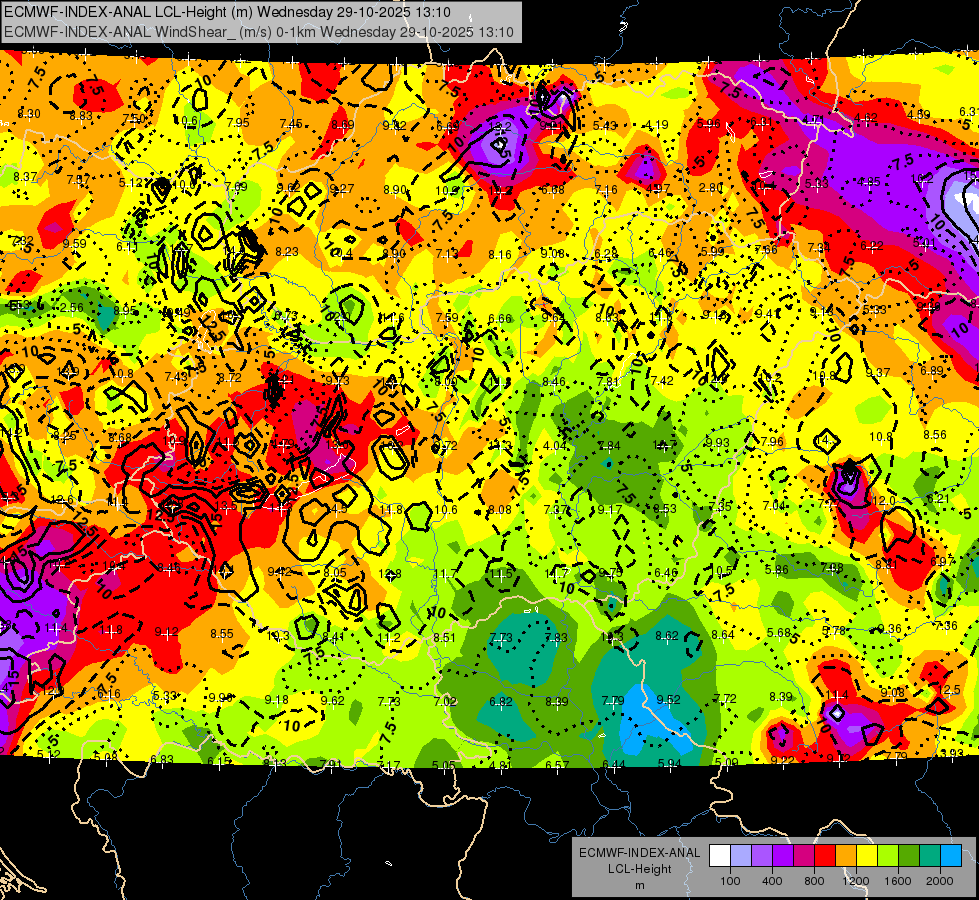Click the wind shear value "2.80"
The width and height of the screenshot is (979, 900).
pyautogui.click(x=711, y=188)
